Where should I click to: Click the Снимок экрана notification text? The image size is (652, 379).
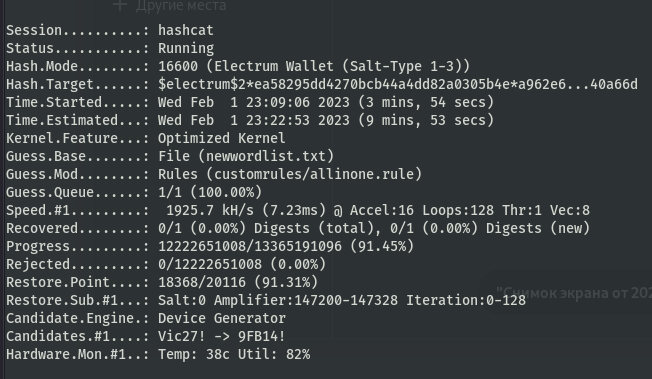(574, 293)
